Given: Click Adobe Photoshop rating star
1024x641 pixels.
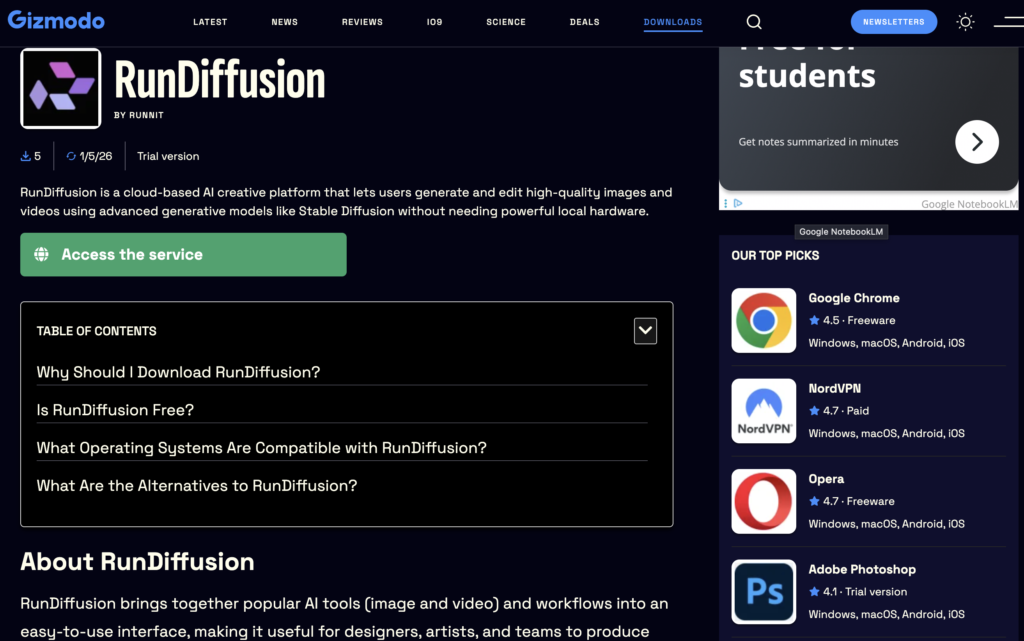Looking at the screenshot, I should [x=814, y=591].
